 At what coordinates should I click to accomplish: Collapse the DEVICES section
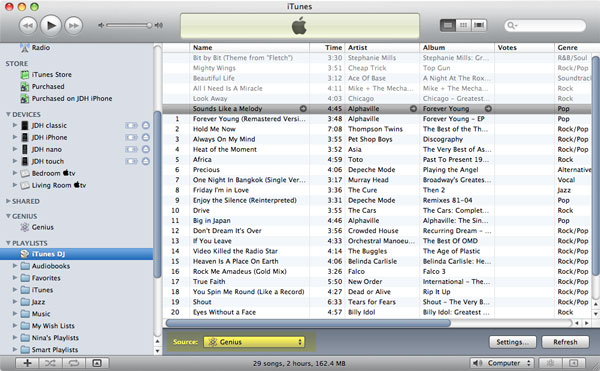tap(8, 114)
